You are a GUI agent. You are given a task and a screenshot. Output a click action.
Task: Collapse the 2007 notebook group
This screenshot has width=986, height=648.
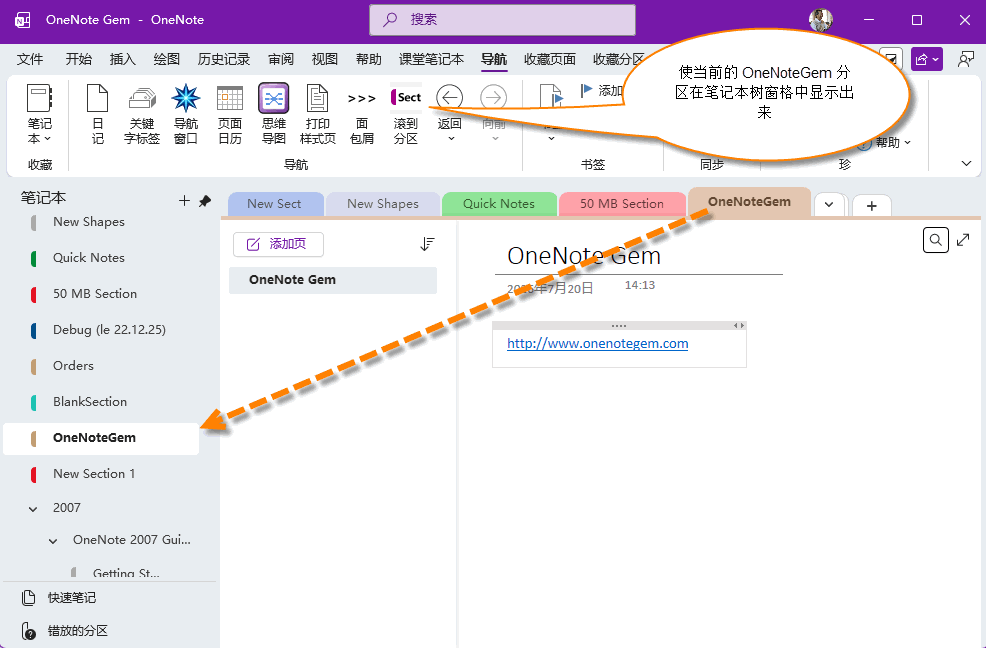pos(33,508)
